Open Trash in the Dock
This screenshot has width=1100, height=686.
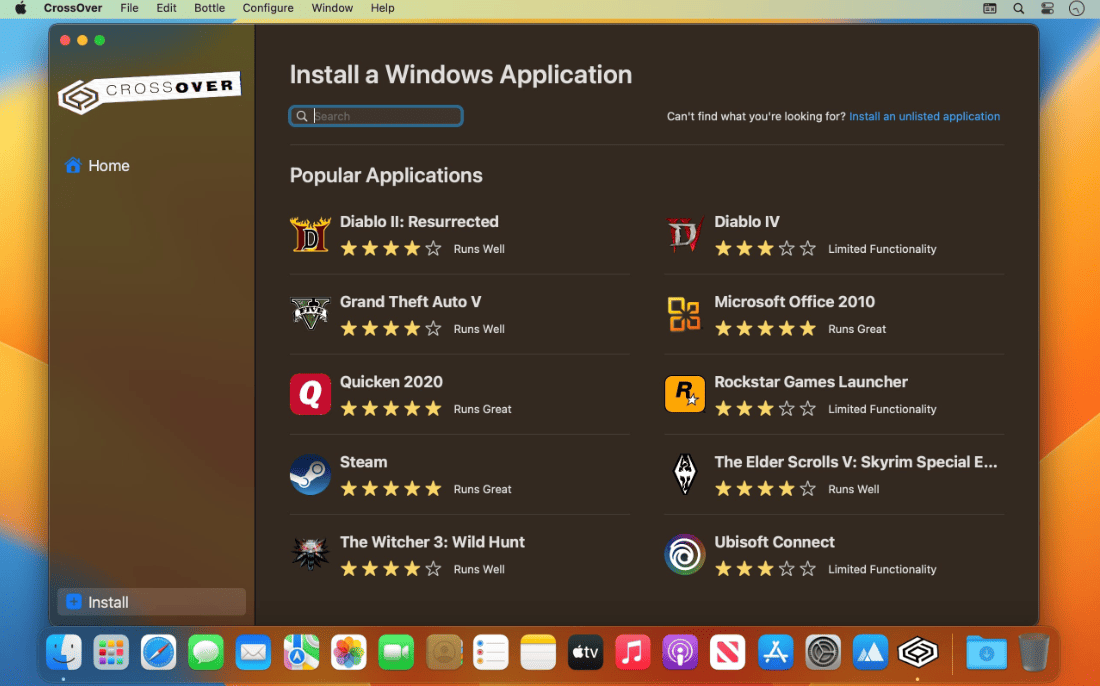[x=1033, y=652]
